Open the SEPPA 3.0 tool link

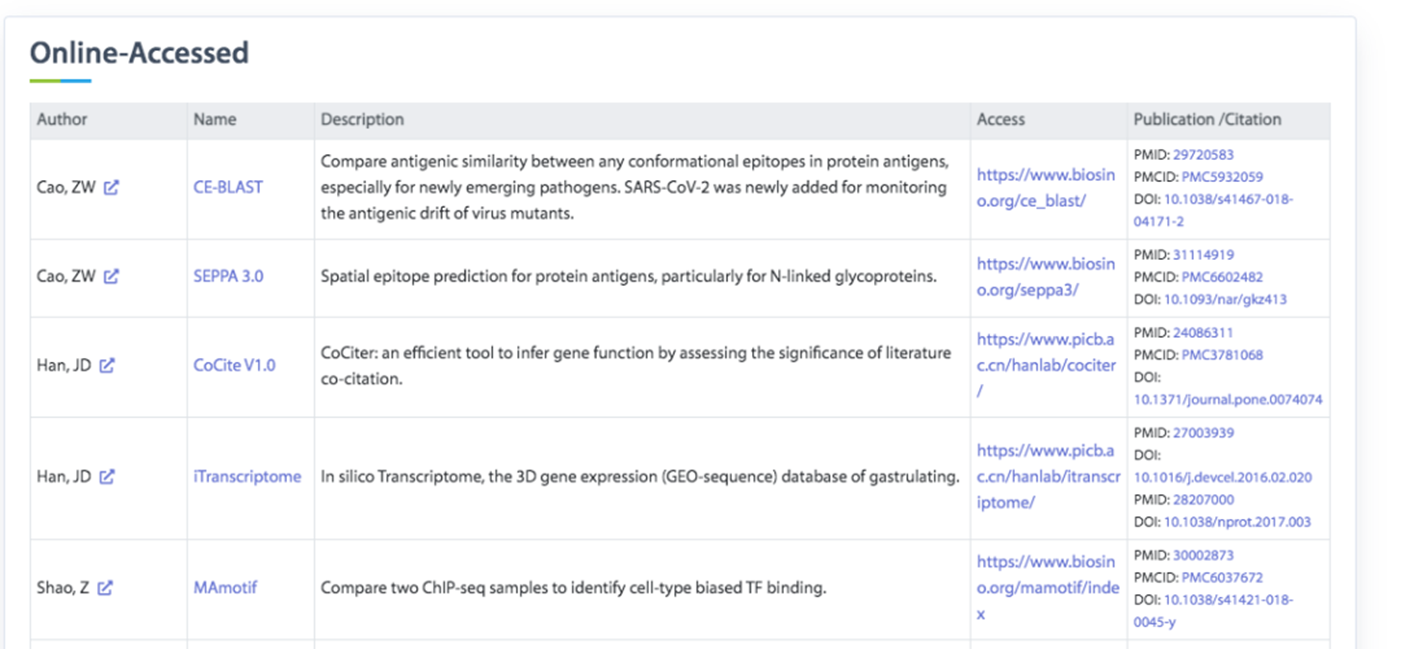pyautogui.click(x=228, y=276)
